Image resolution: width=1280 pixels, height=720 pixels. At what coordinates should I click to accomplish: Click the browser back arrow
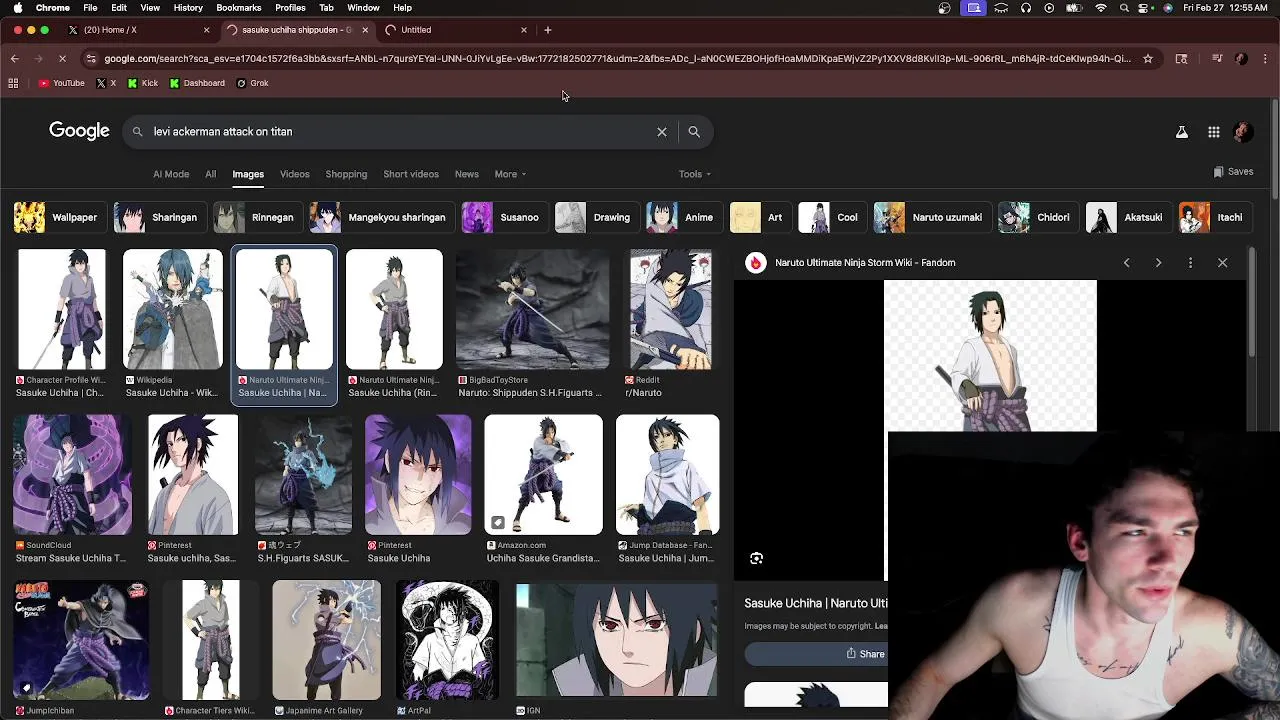point(15,59)
